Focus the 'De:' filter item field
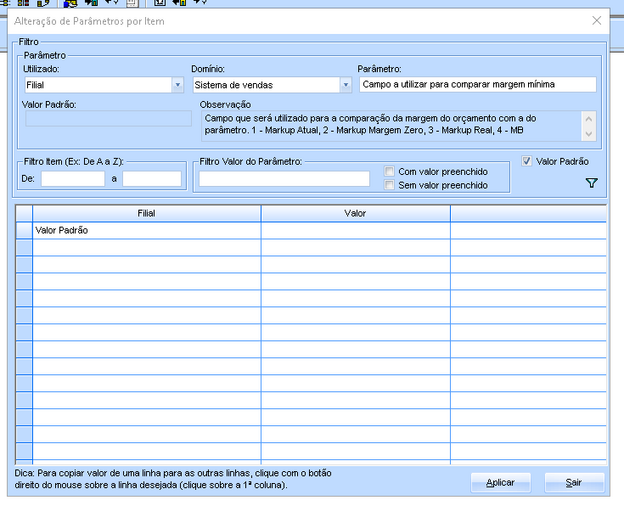Viewport: 624px width, 506px height. click(72, 179)
